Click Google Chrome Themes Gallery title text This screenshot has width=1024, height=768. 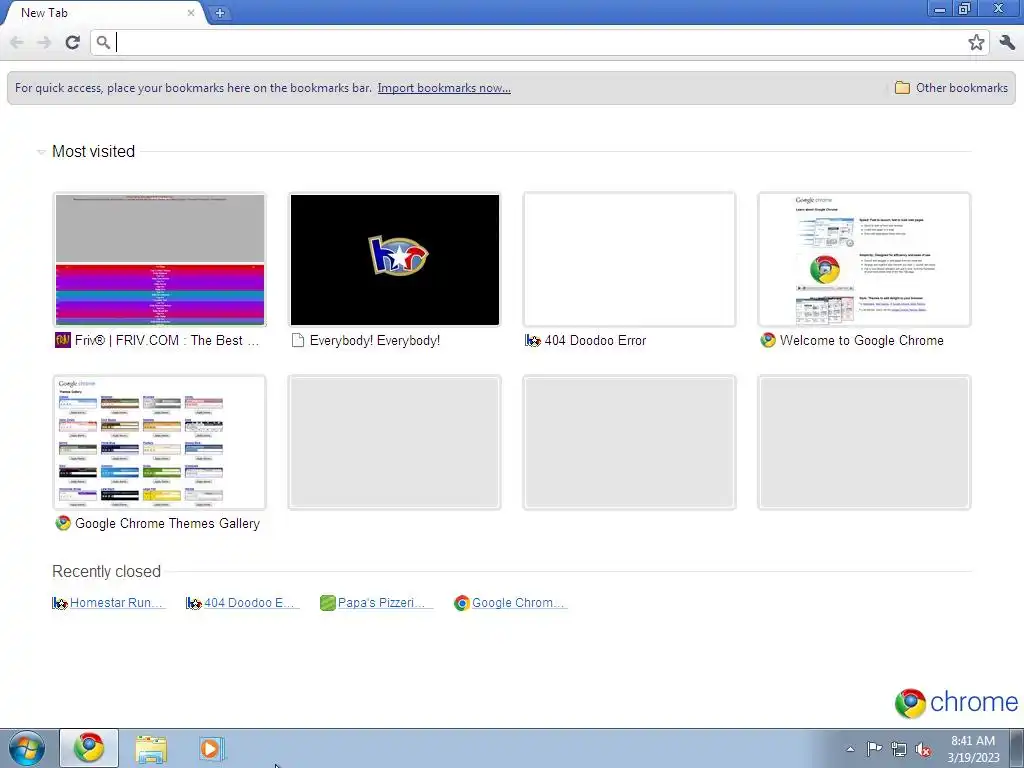(167, 523)
